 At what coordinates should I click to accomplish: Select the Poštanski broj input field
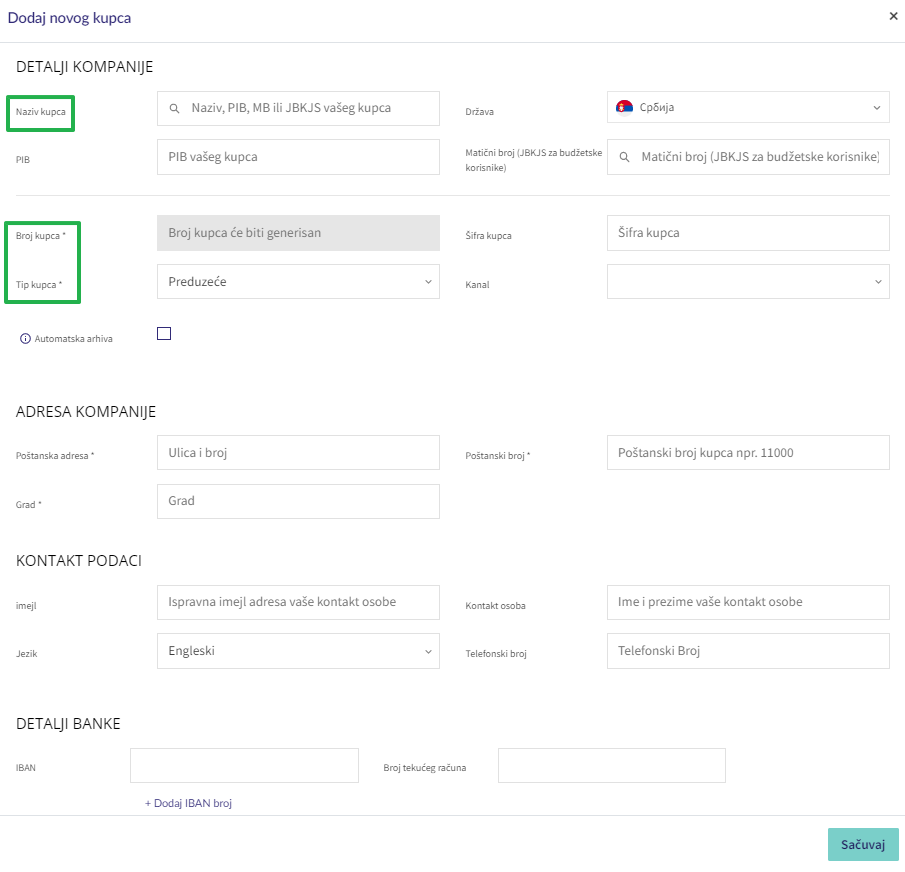[x=748, y=452]
